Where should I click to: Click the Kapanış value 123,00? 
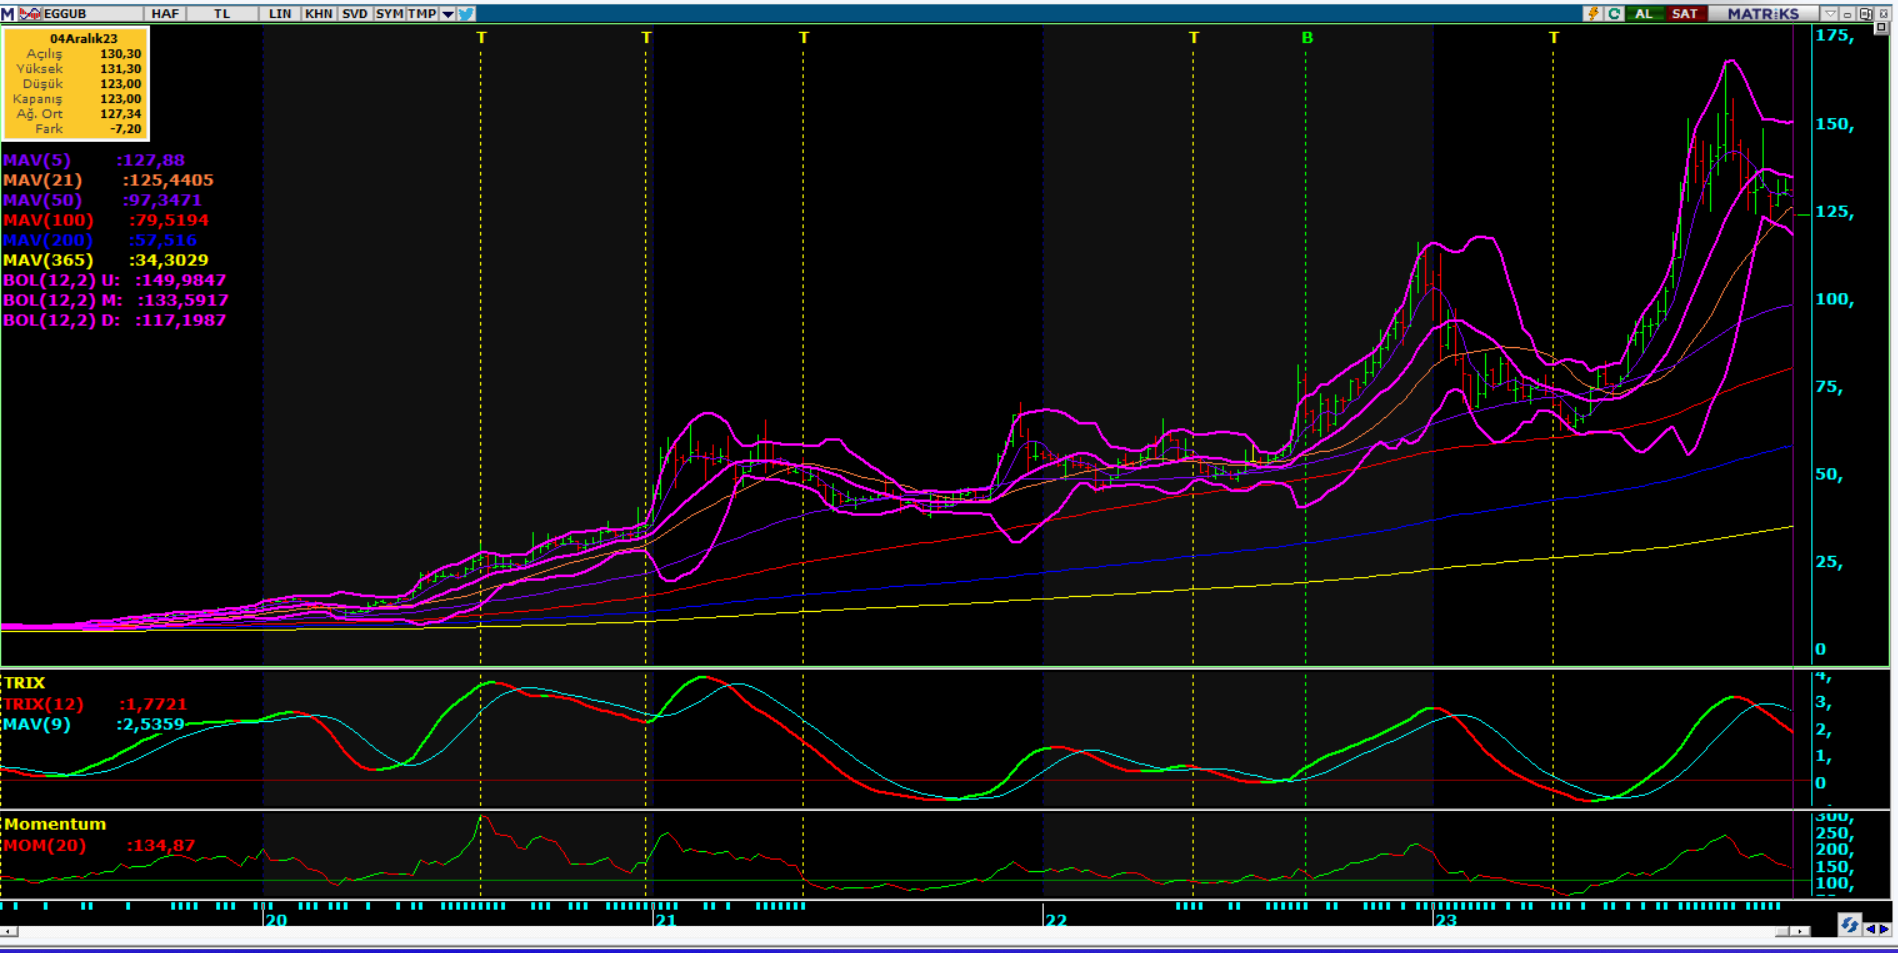[x=121, y=99]
